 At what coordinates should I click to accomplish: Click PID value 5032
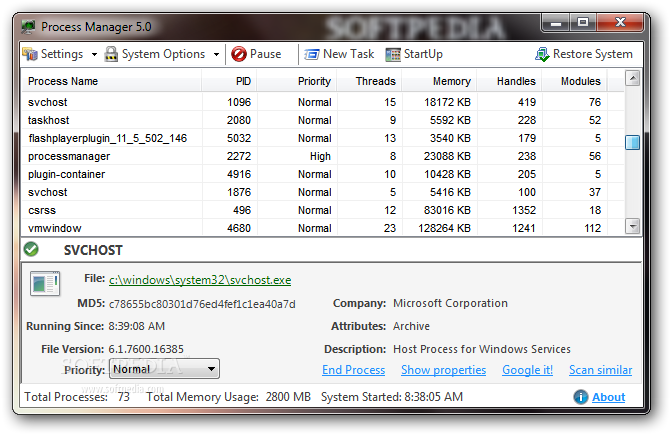[239, 138]
